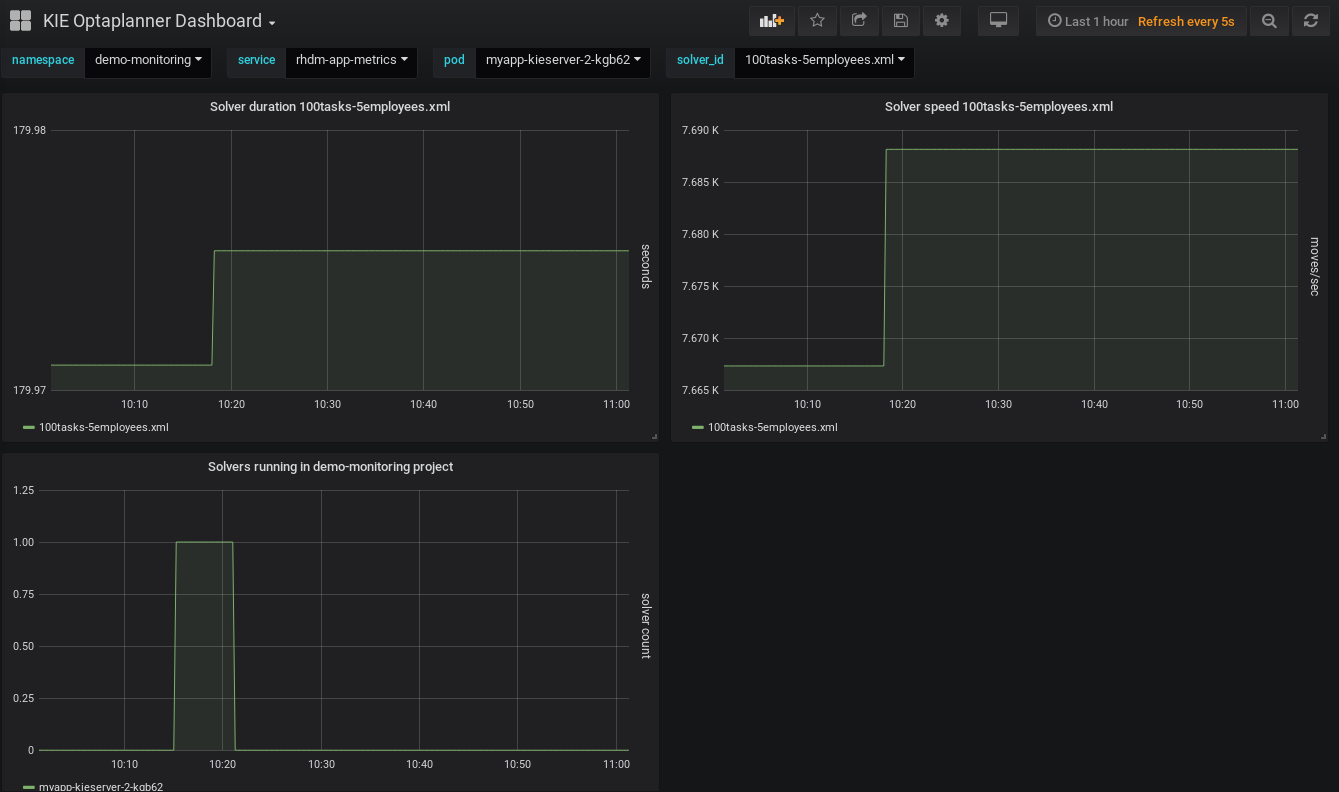Toggle the Solver speed legend series
The image size is (1339, 792).
coord(772,427)
